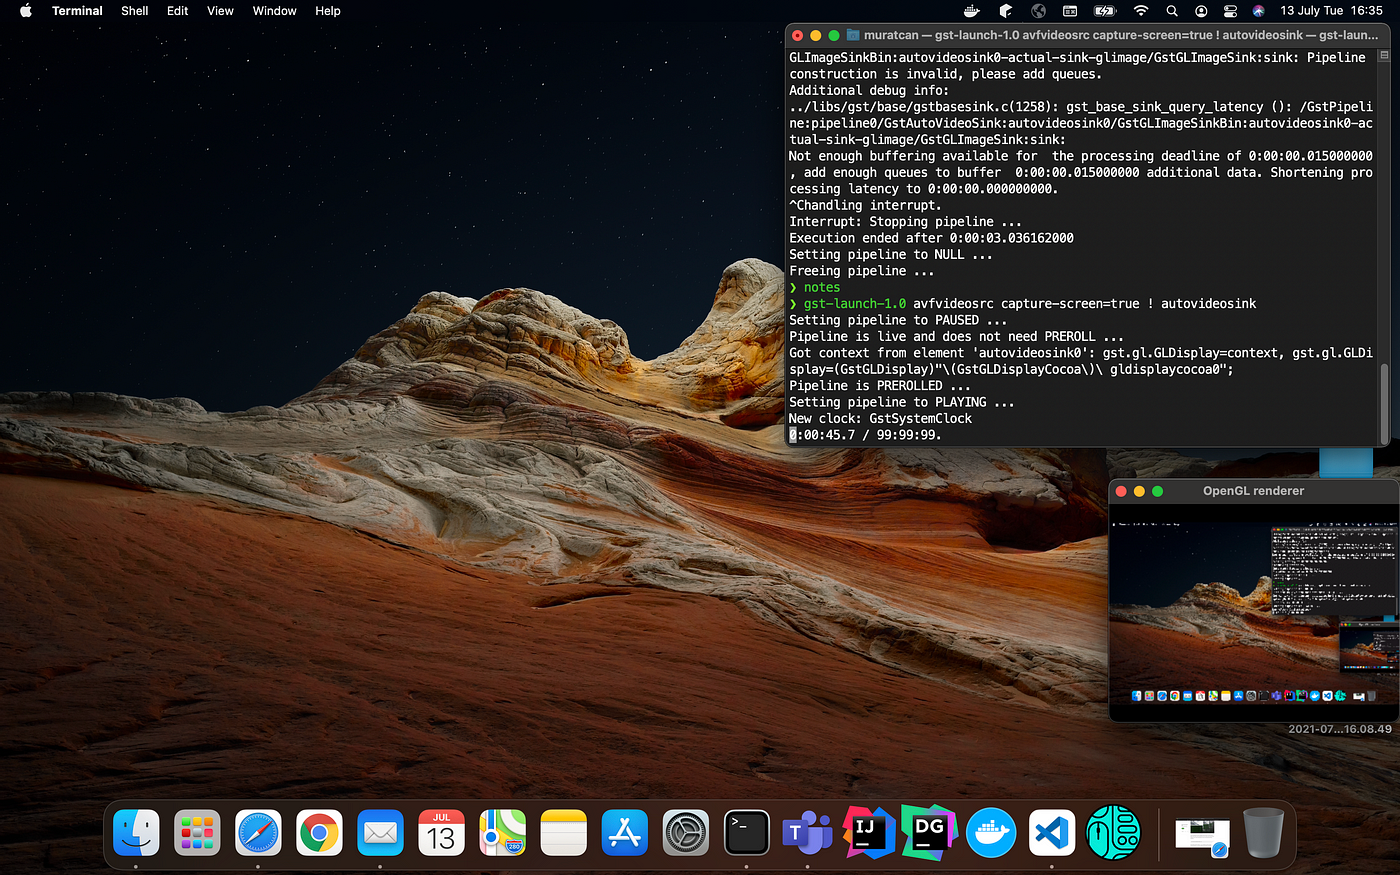The width and height of the screenshot is (1400, 875).
Task: Launch IntelliJ IDEA from the Dock
Action: [x=869, y=832]
